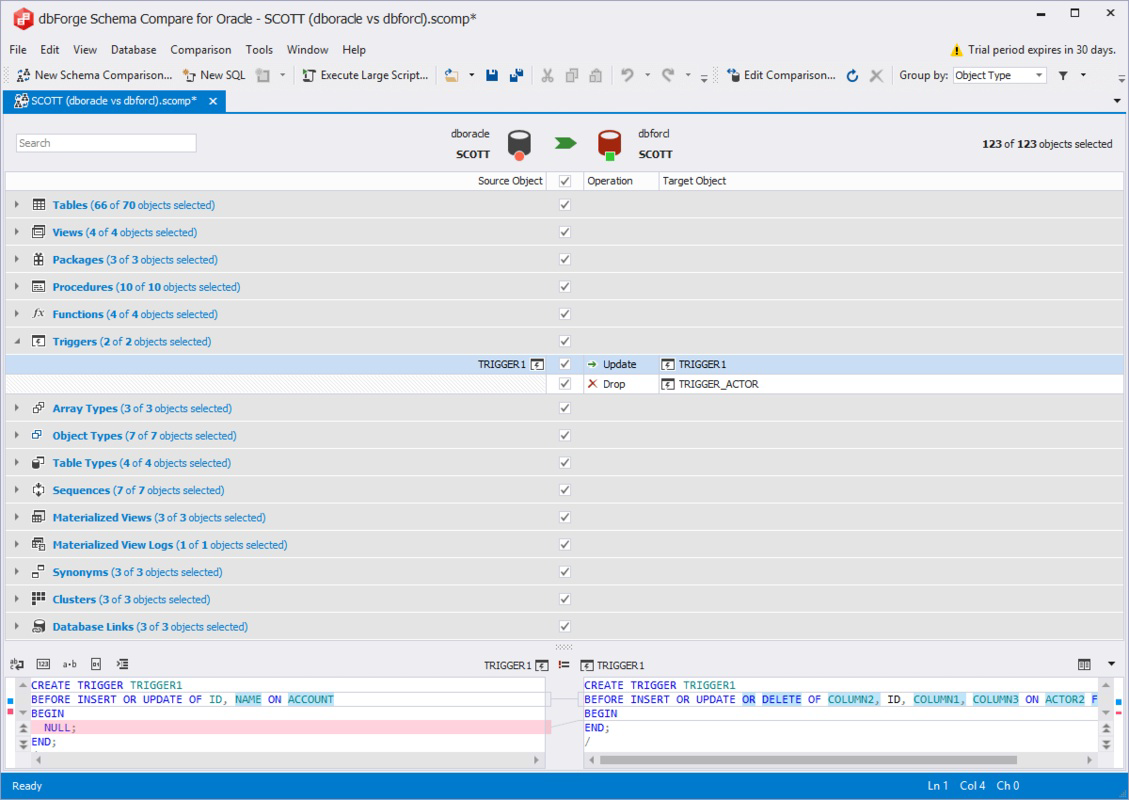This screenshot has width=1129, height=800.
Task: Open the Help menu
Action: [354, 50]
